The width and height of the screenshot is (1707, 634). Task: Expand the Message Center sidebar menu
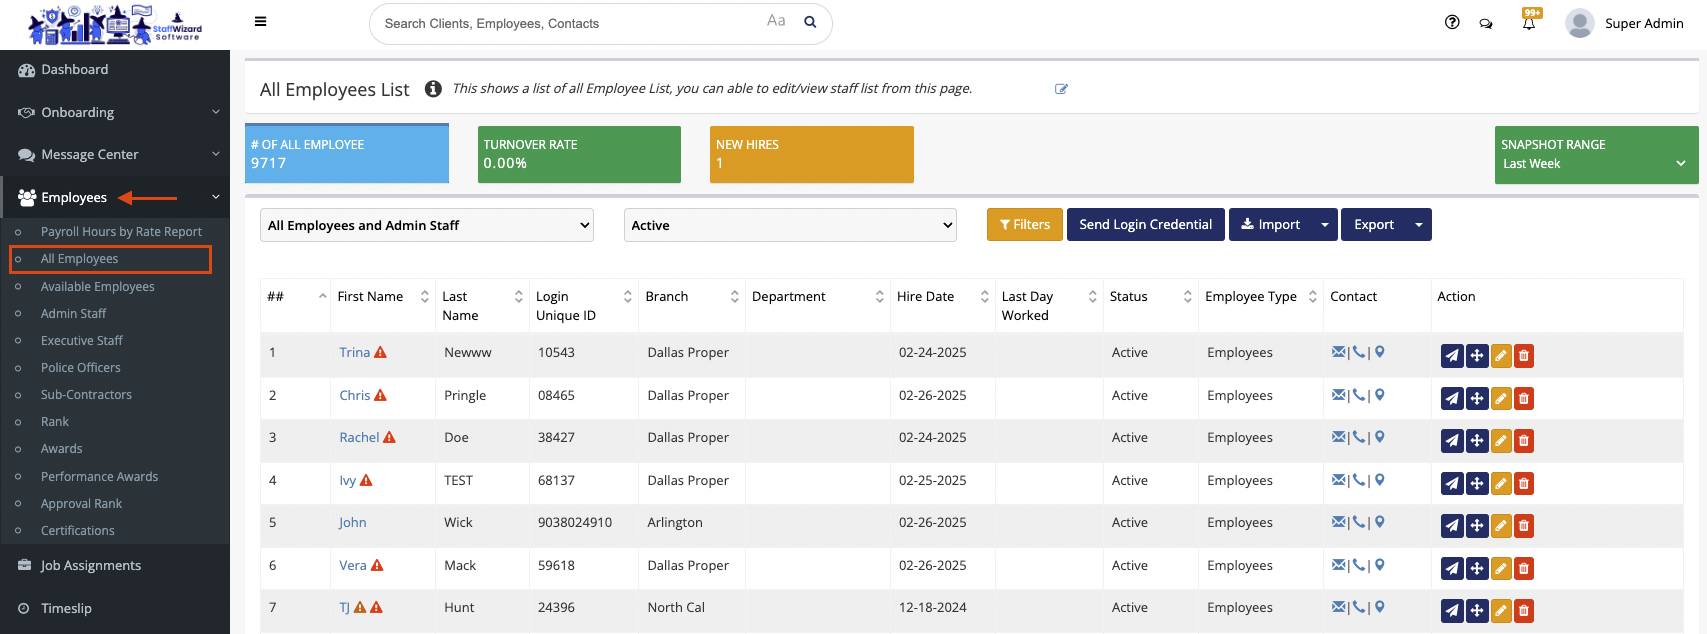(x=115, y=154)
